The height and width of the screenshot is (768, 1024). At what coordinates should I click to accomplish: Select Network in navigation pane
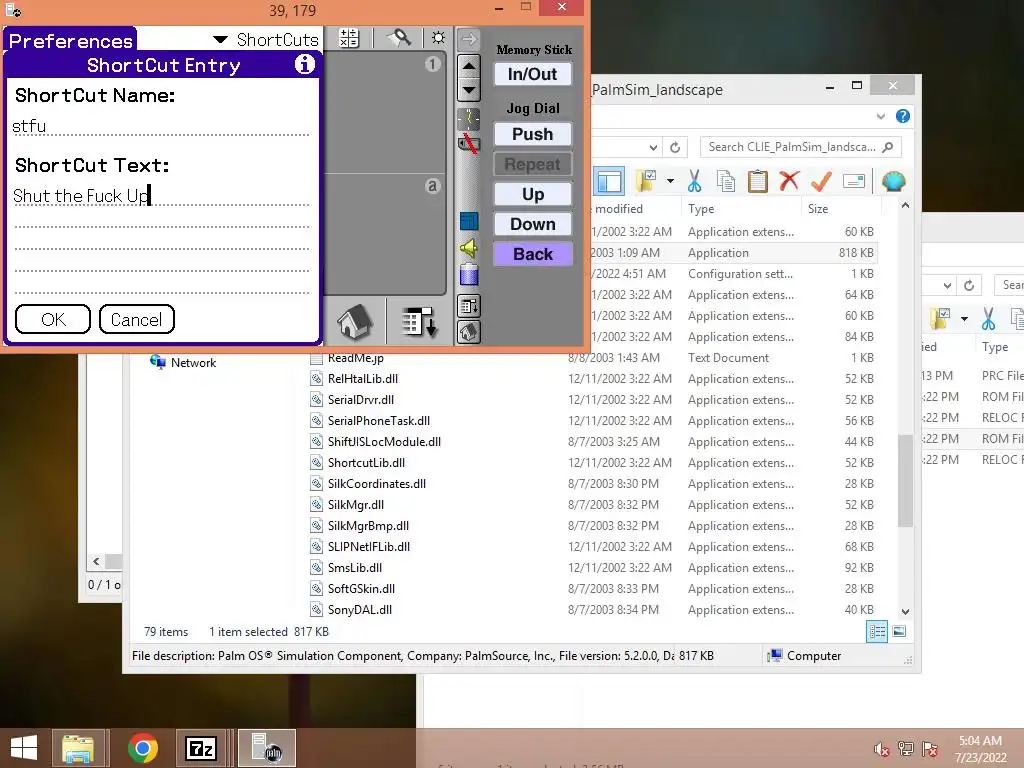[x=183, y=362]
